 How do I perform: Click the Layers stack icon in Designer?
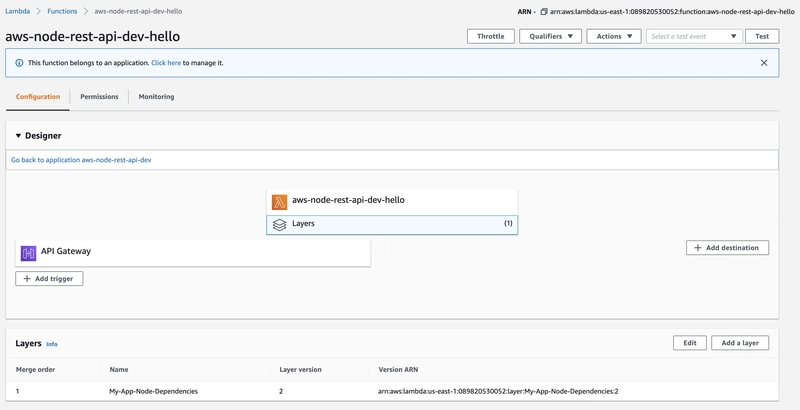[x=279, y=225]
